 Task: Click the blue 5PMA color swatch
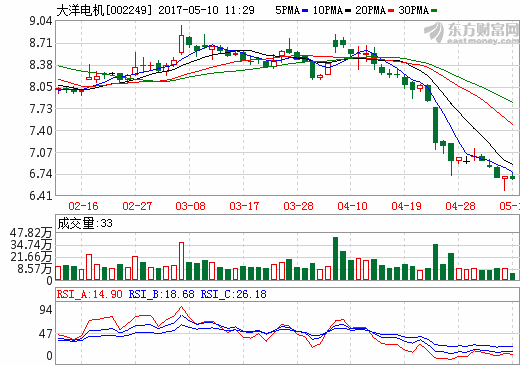coord(305,11)
